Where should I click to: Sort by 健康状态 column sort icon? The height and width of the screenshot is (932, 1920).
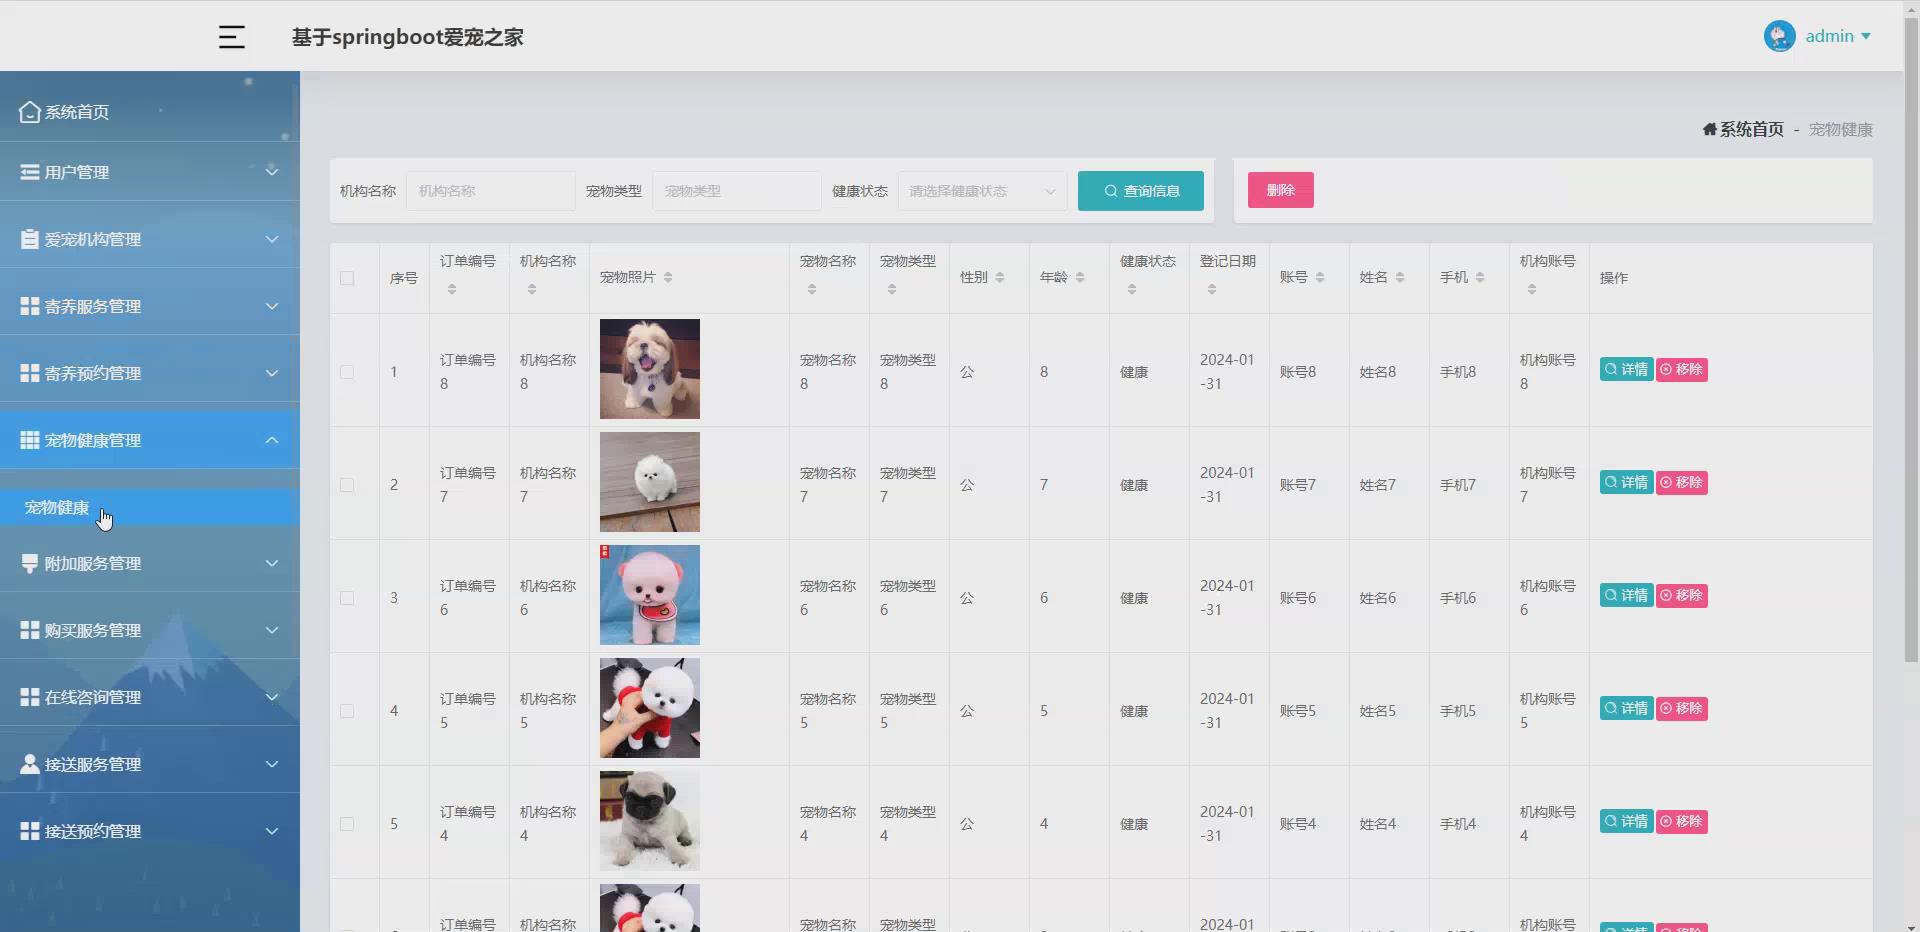[x=1132, y=289]
